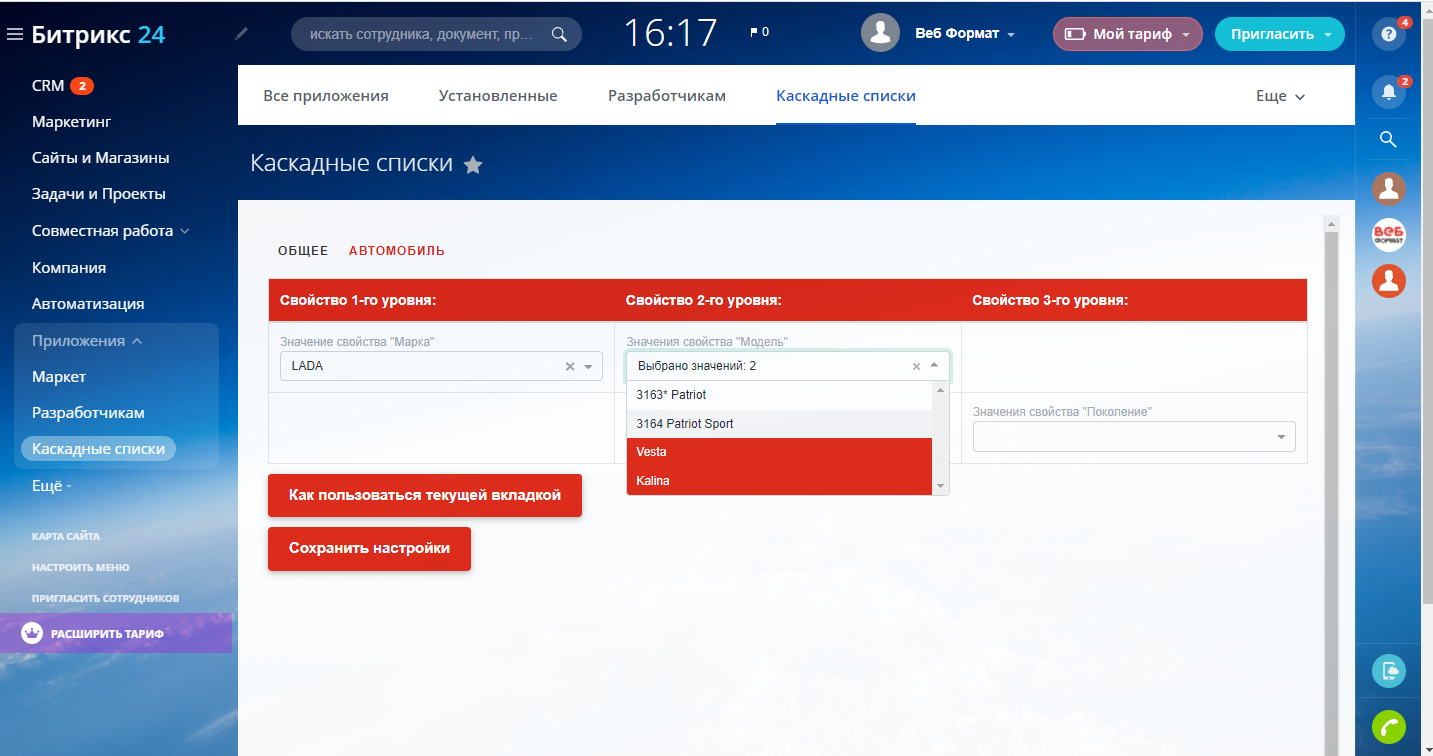Clear selected Модель values with the x icon
1433x756 pixels.
pyautogui.click(x=916, y=366)
